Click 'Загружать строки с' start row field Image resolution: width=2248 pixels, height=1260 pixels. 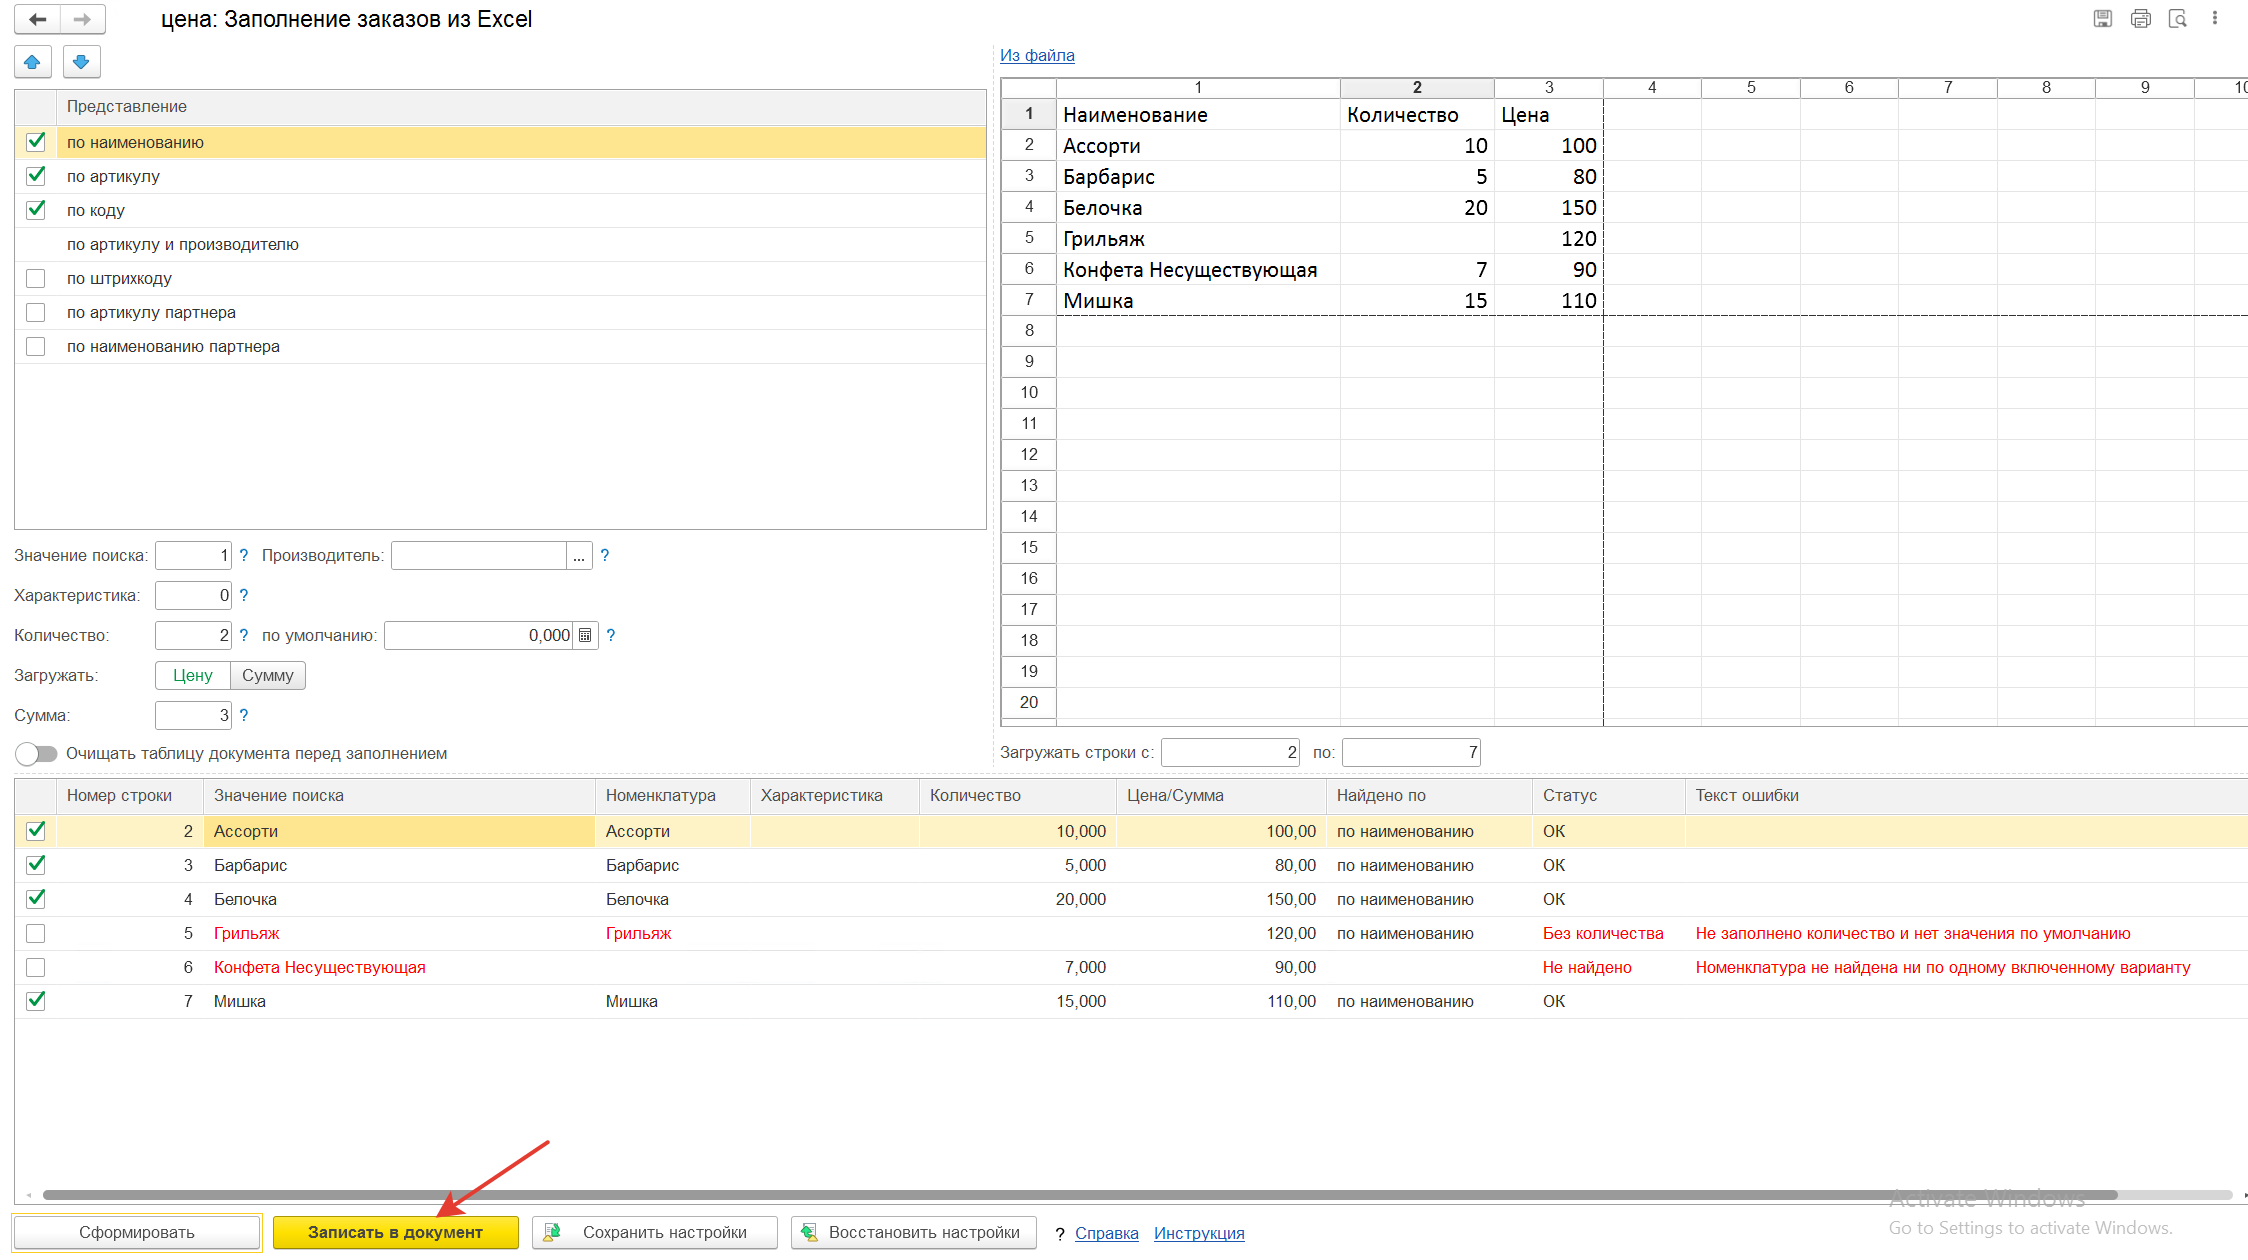[x=1230, y=752]
